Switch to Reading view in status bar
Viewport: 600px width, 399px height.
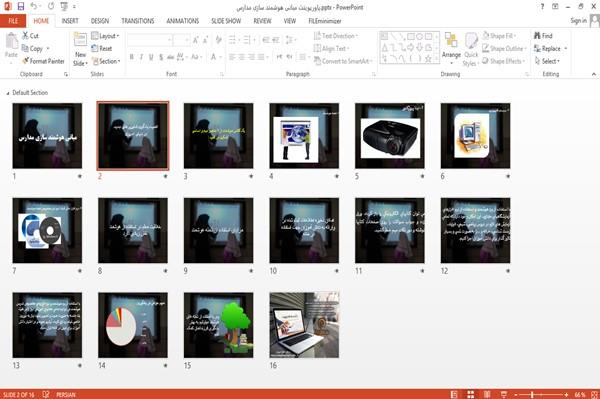click(487, 394)
